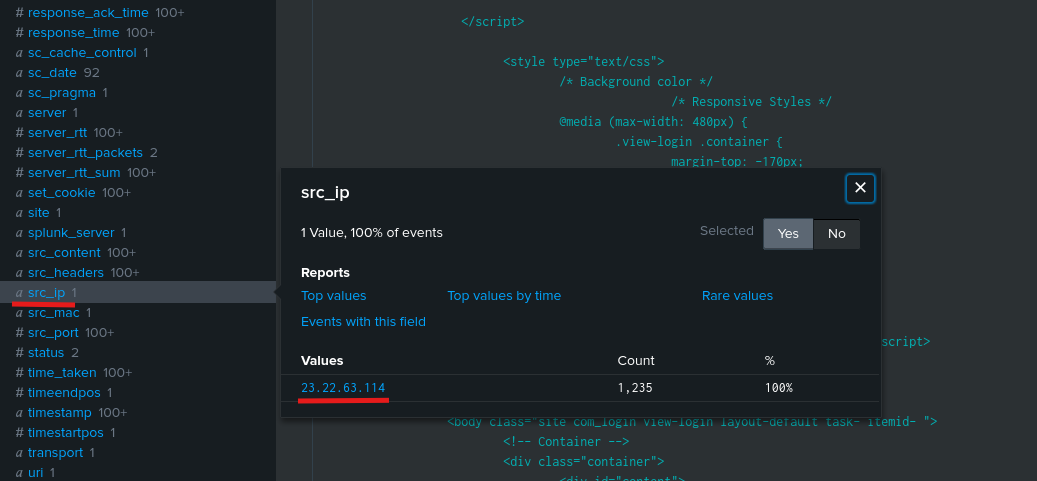Click the '<body class="site com_login' line
The image size is (1037, 481).
692,421
